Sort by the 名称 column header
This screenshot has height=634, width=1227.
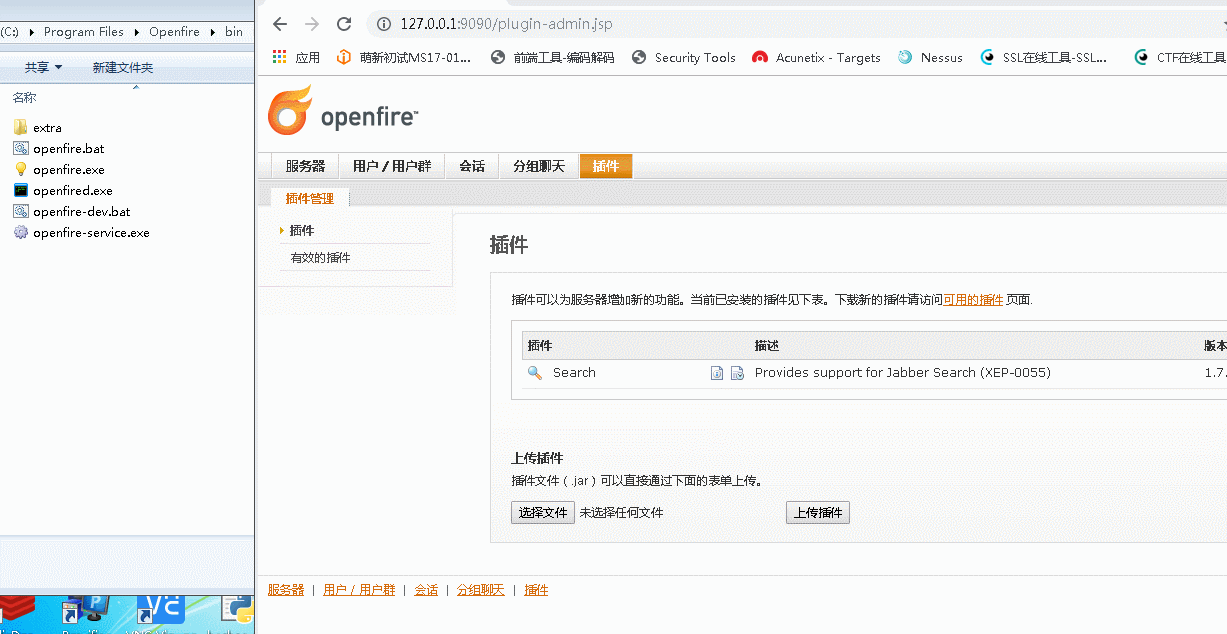click(24, 98)
